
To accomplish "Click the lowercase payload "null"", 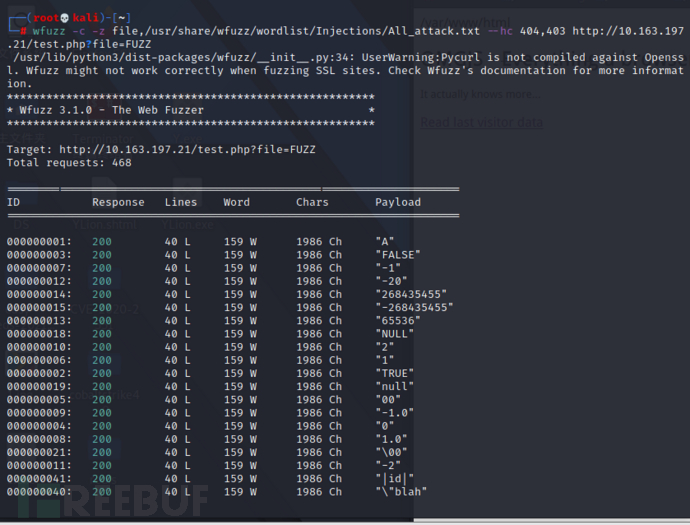I will (394, 386).
